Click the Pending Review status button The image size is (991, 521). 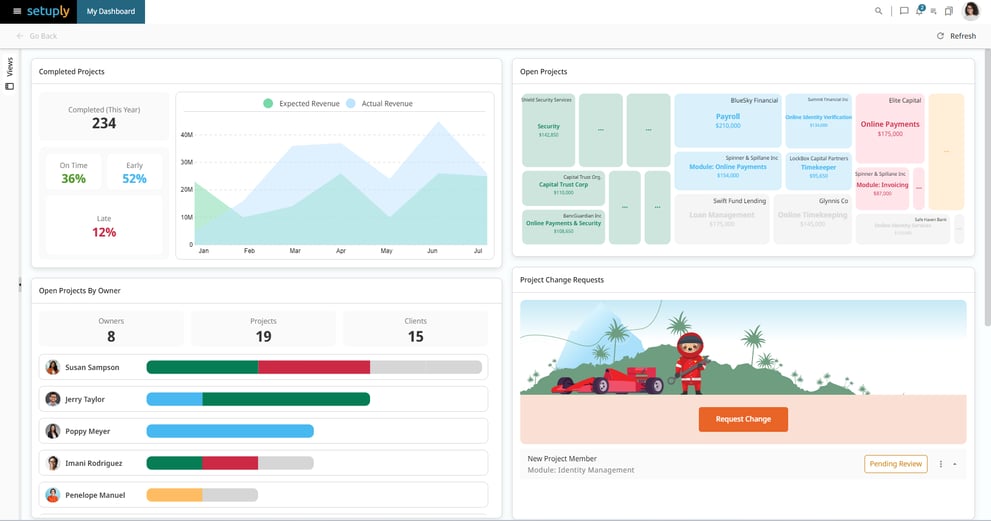click(x=895, y=464)
